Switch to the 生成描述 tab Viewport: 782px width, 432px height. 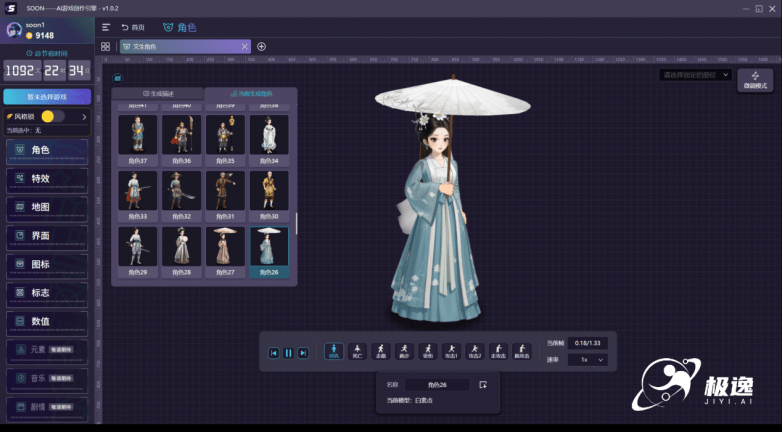click(x=158, y=94)
